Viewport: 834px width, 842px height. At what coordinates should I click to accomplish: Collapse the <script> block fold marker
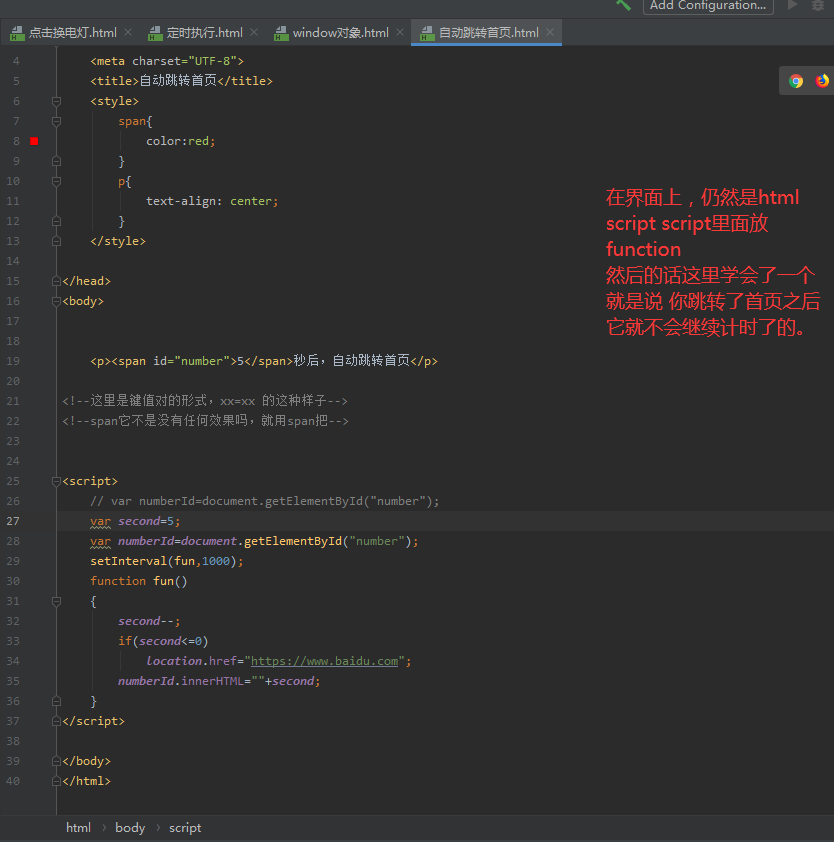56,481
